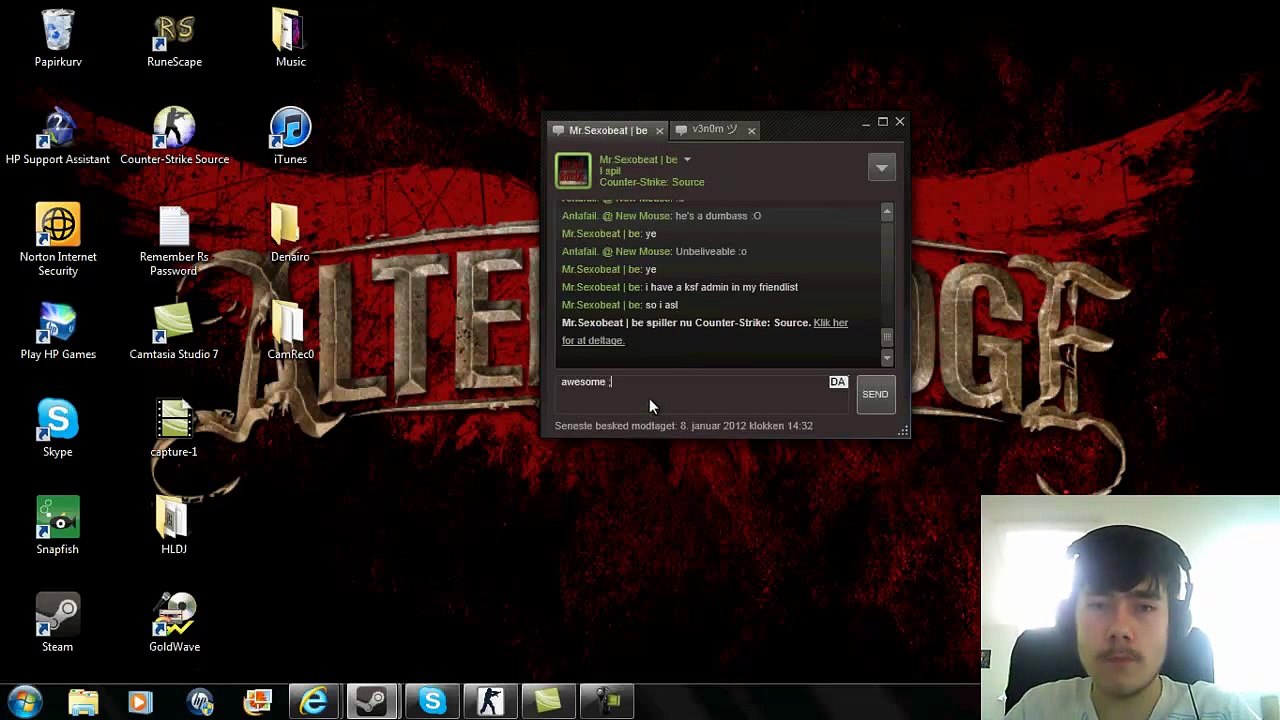Open the GoldWave desktop shortcut
This screenshot has height=720, width=1280.
pyautogui.click(x=174, y=624)
